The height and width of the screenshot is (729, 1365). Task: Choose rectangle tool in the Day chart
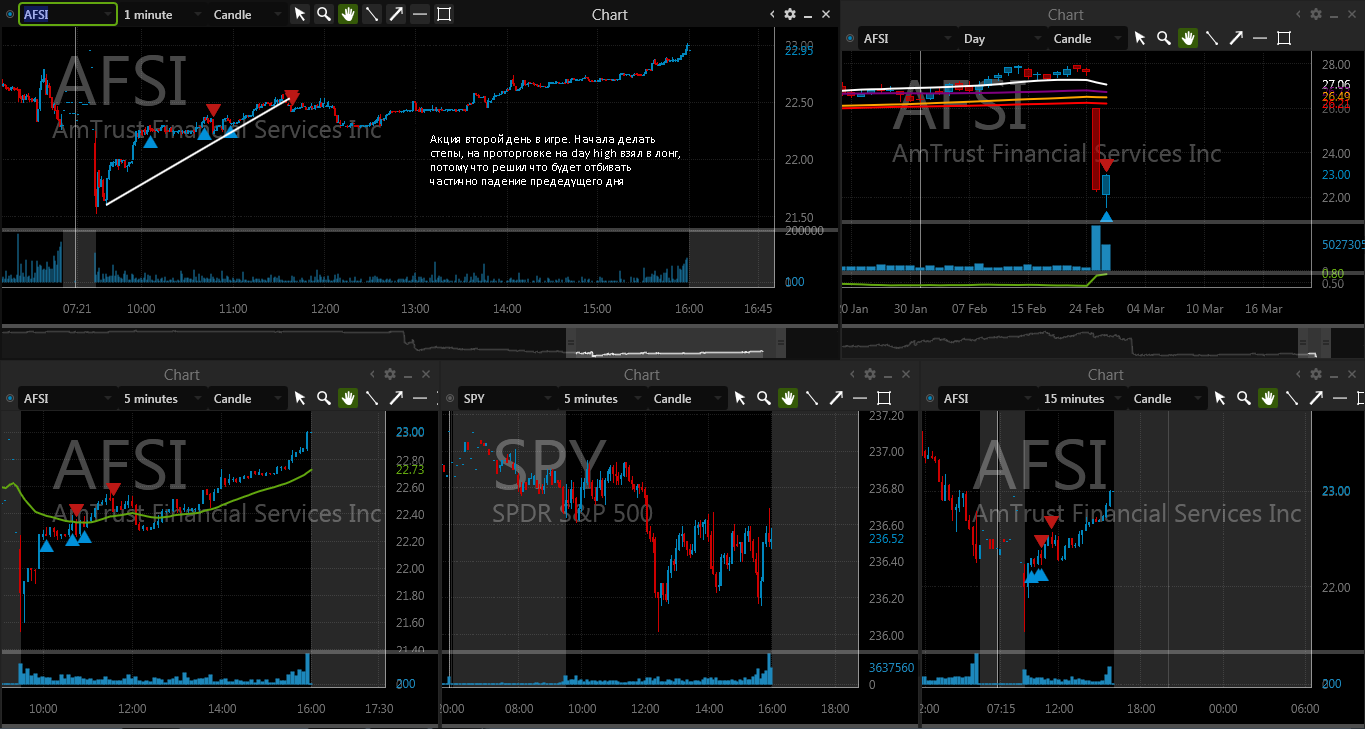(1284, 38)
